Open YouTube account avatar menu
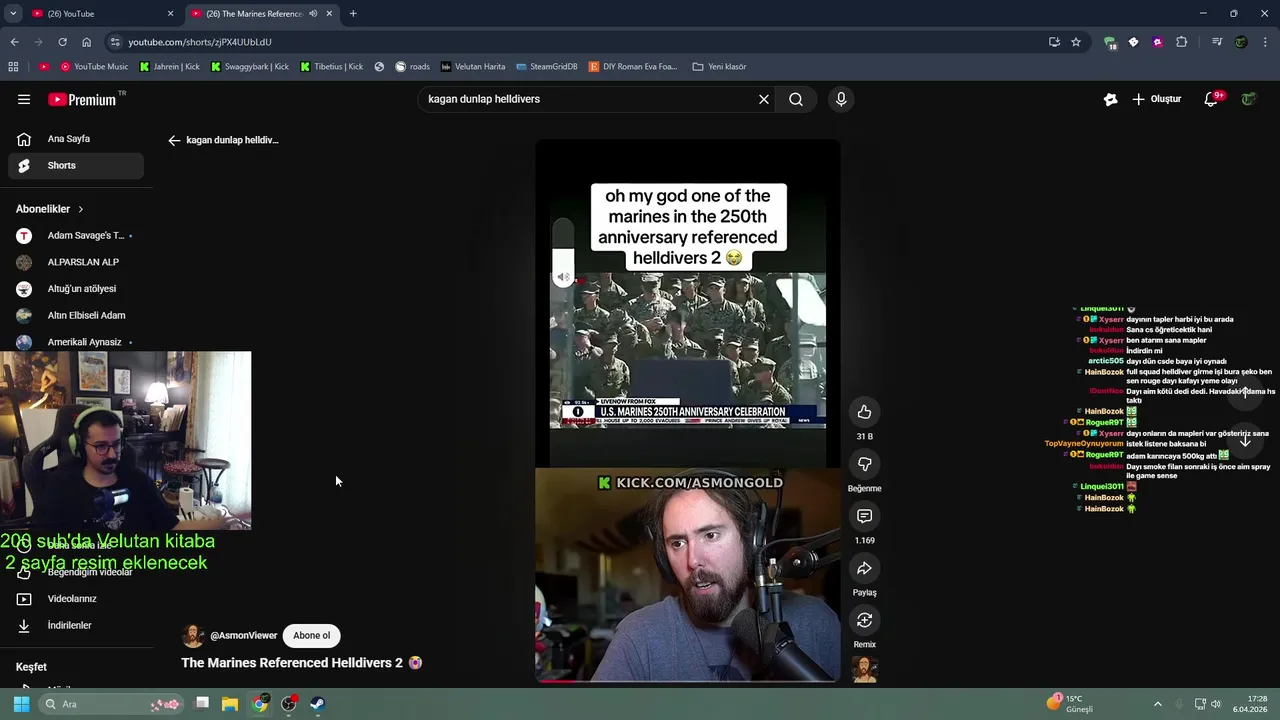The image size is (1280, 720). pos(1249,99)
